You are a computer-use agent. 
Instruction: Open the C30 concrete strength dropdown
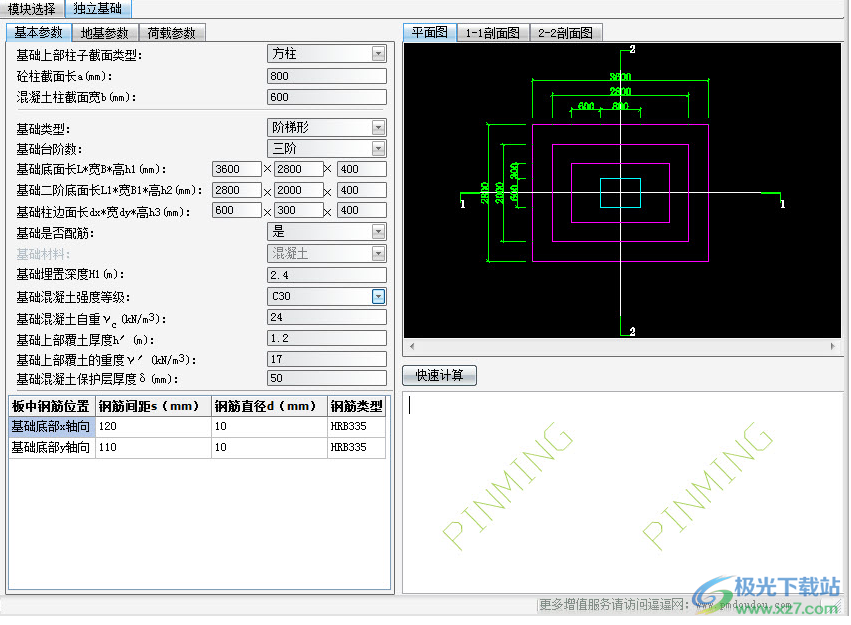[x=378, y=296]
